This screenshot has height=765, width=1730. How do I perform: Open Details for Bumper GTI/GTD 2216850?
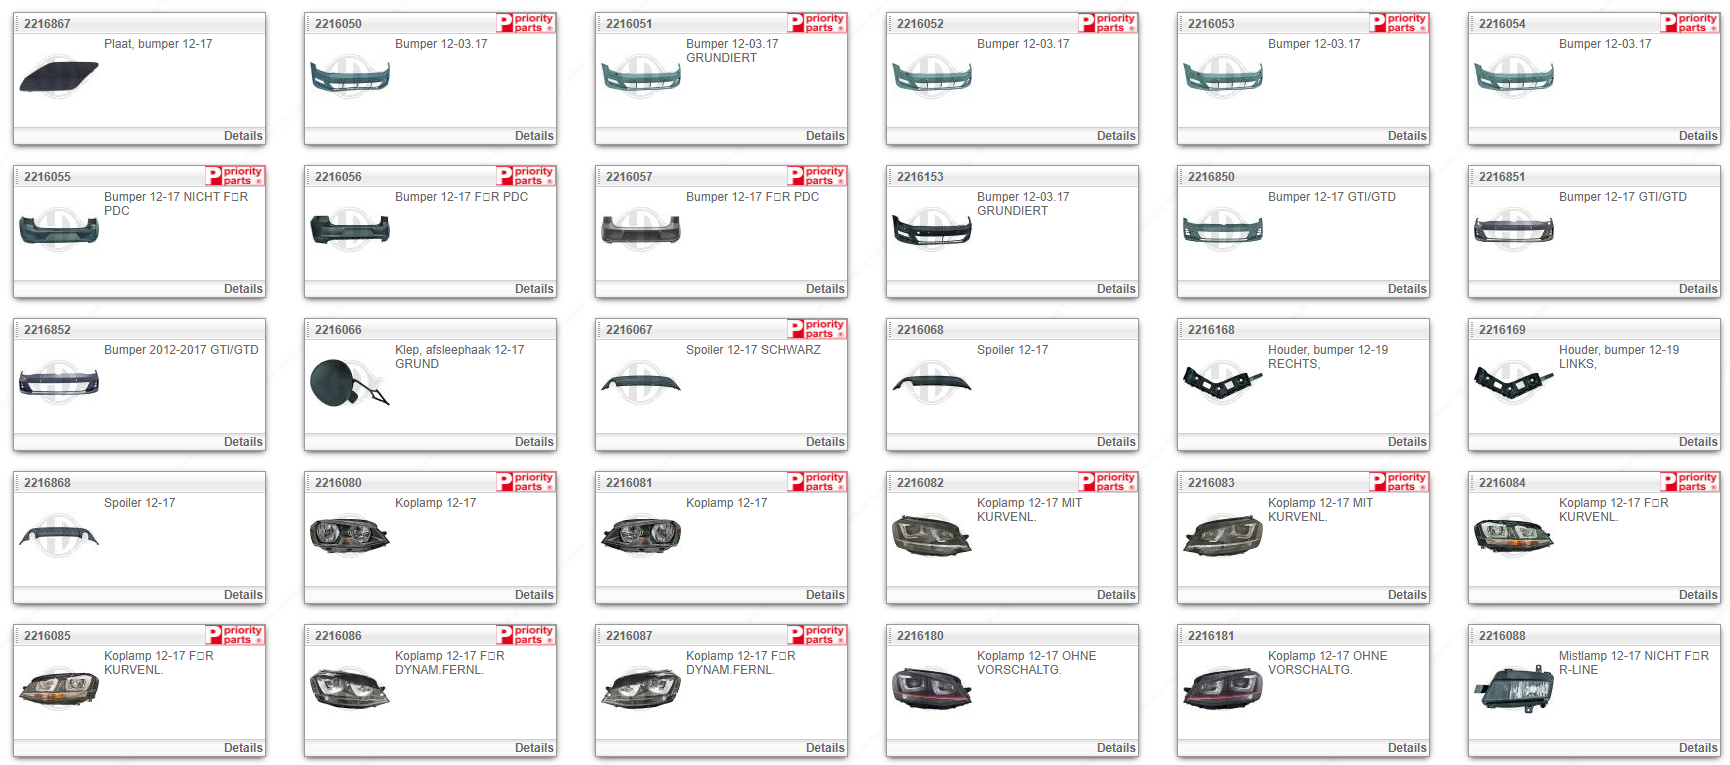(x=1406, y=289)
